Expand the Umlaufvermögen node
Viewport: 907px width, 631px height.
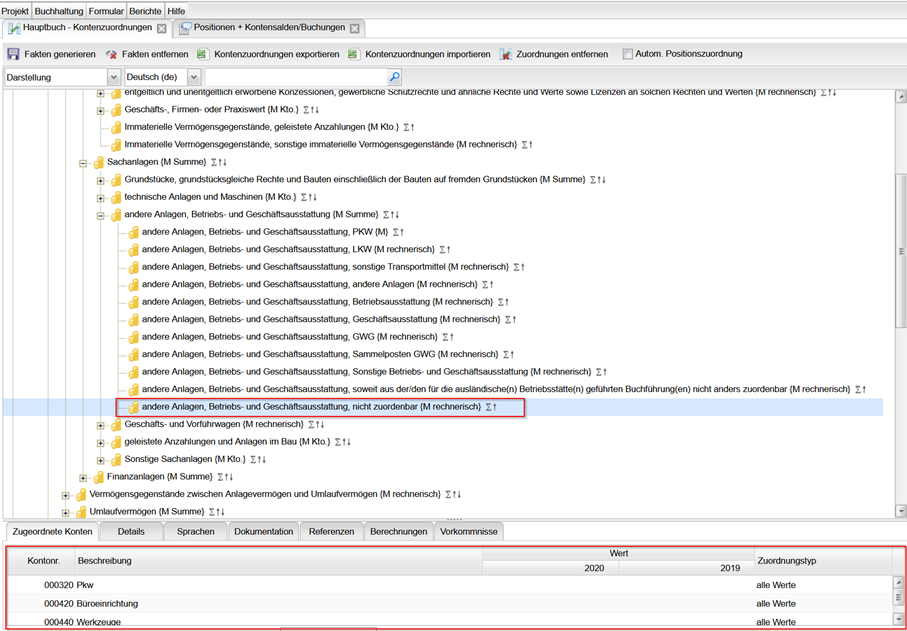coord(65,513)
